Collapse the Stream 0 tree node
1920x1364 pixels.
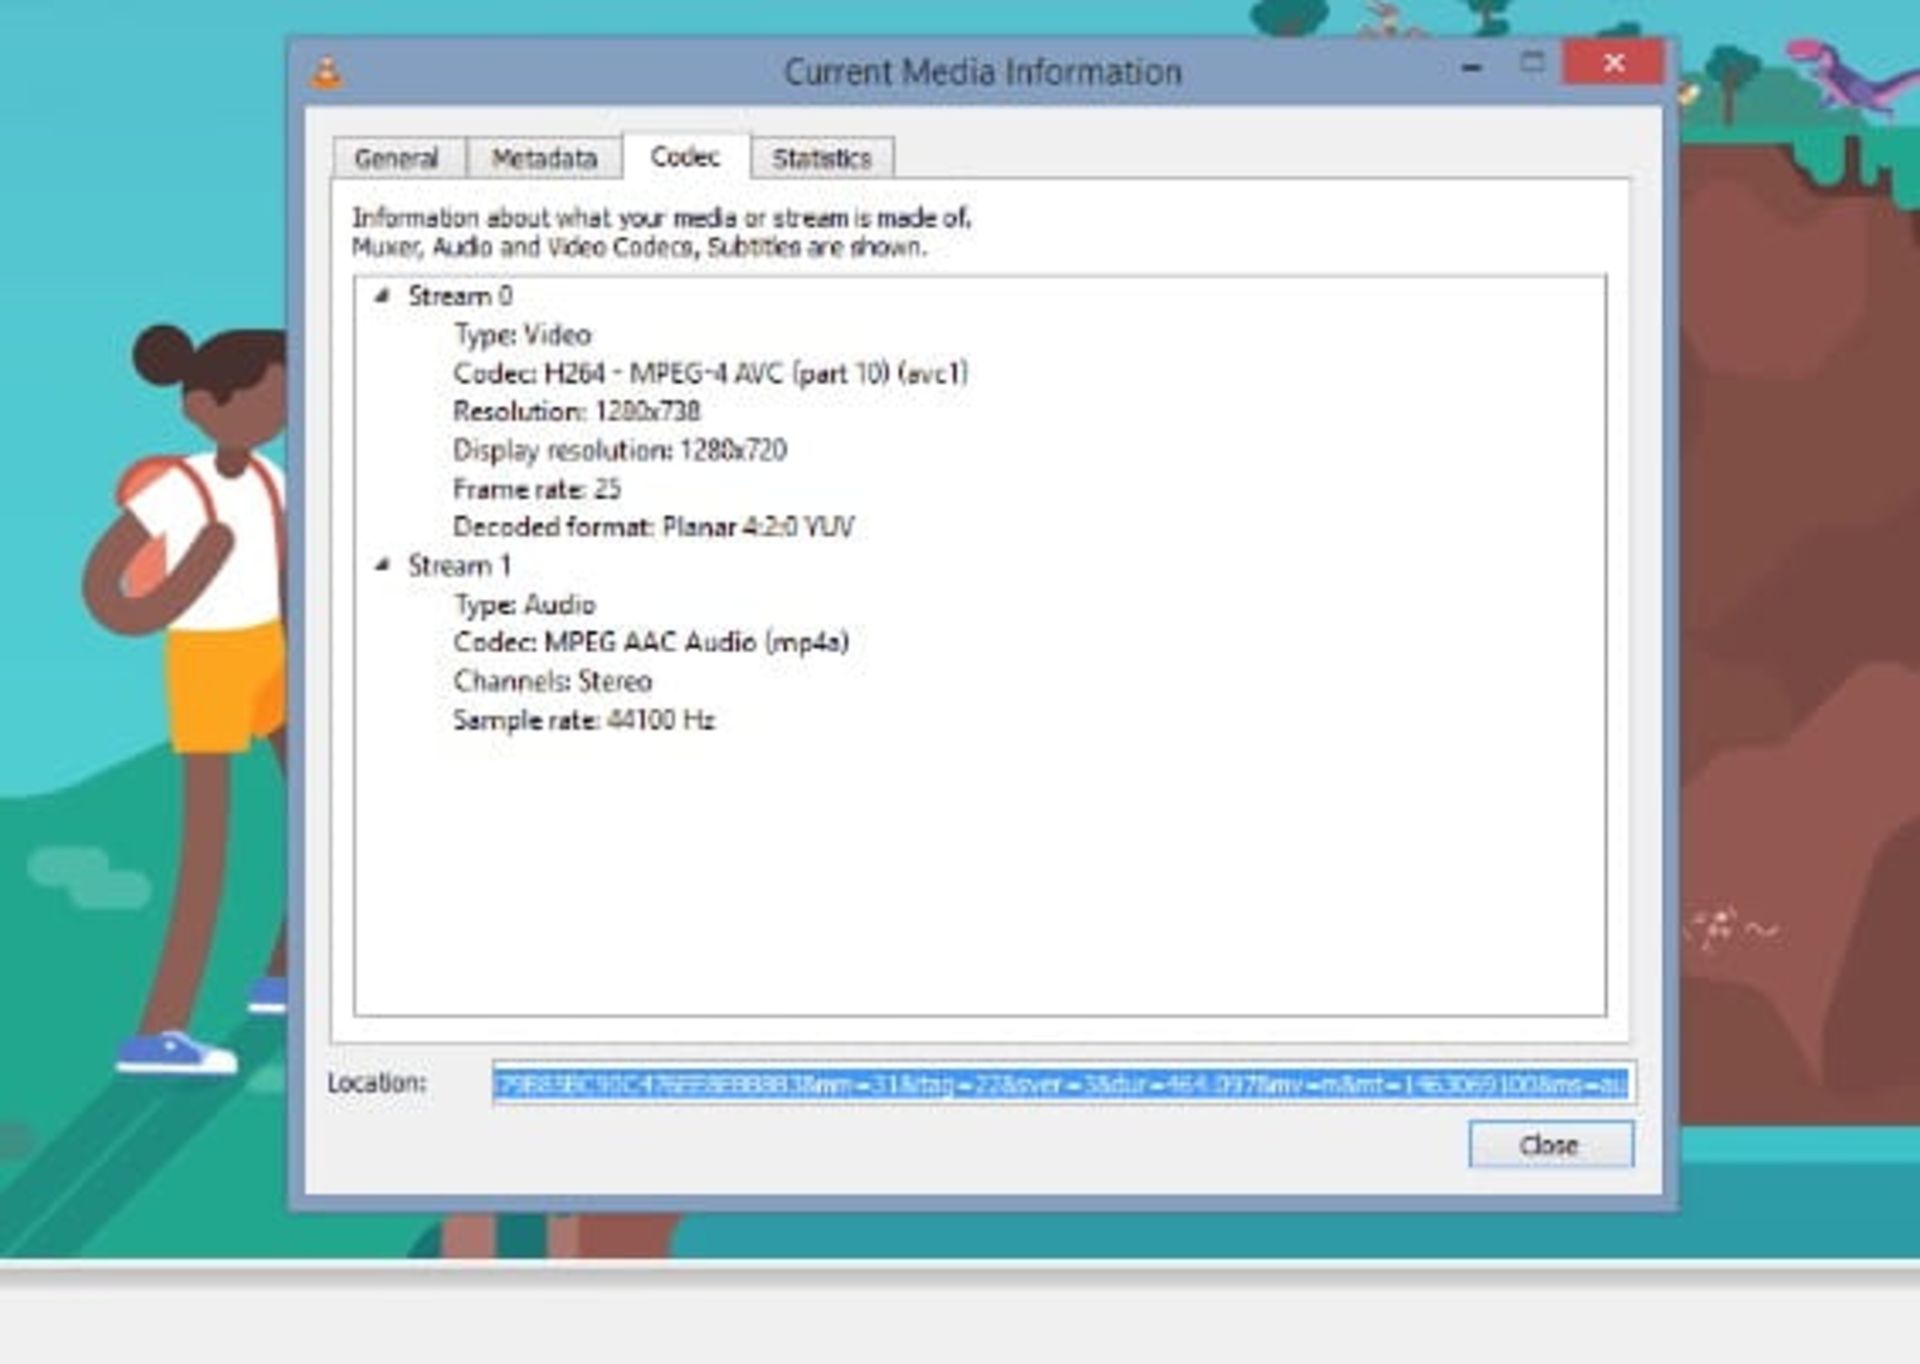[382, 295]
